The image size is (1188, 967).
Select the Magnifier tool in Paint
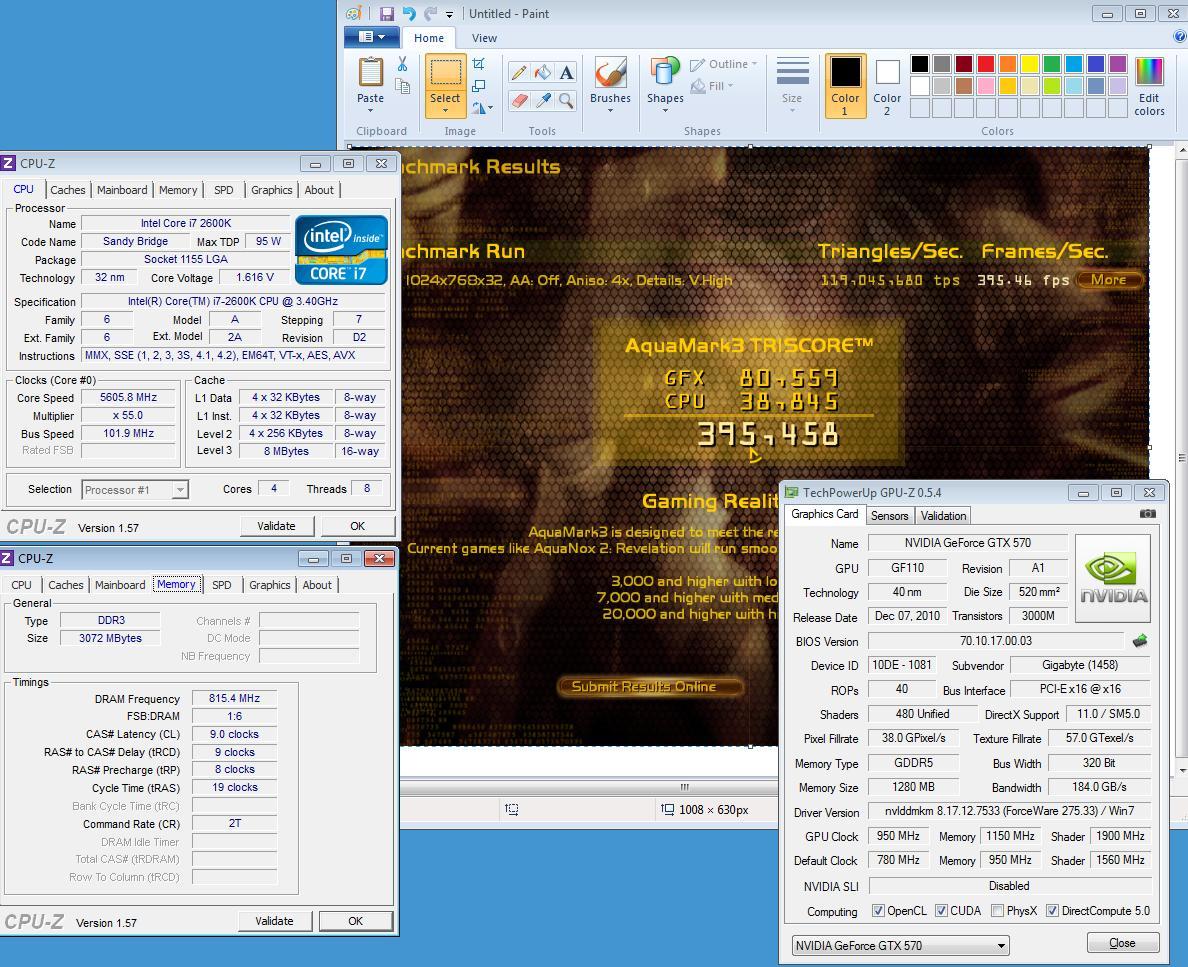pyautogui.click(x=566, y=100)
